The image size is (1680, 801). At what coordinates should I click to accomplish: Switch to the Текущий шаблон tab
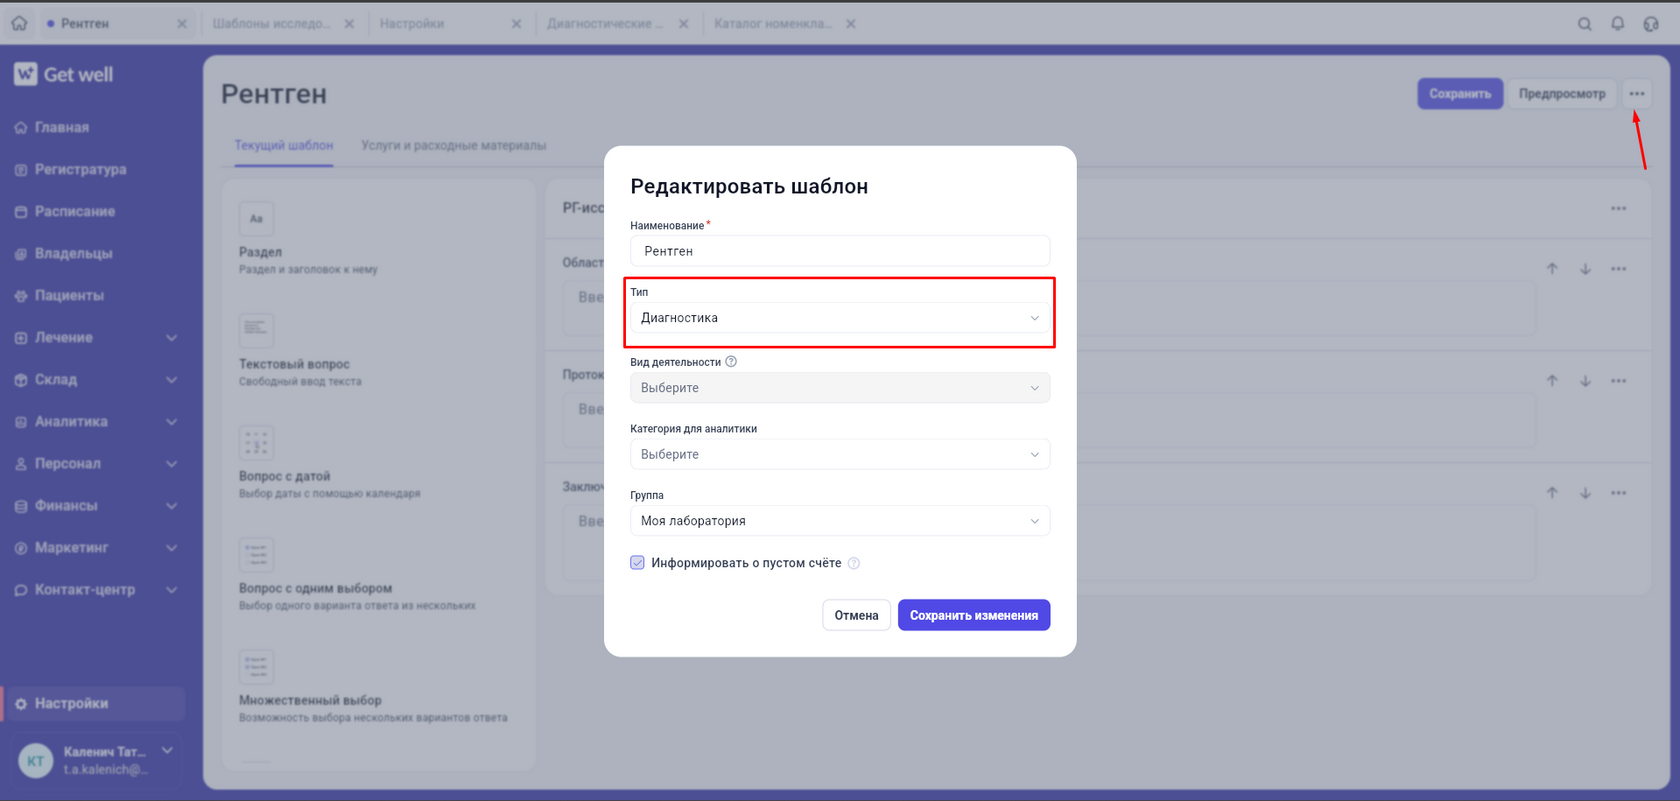pos(284,146)
